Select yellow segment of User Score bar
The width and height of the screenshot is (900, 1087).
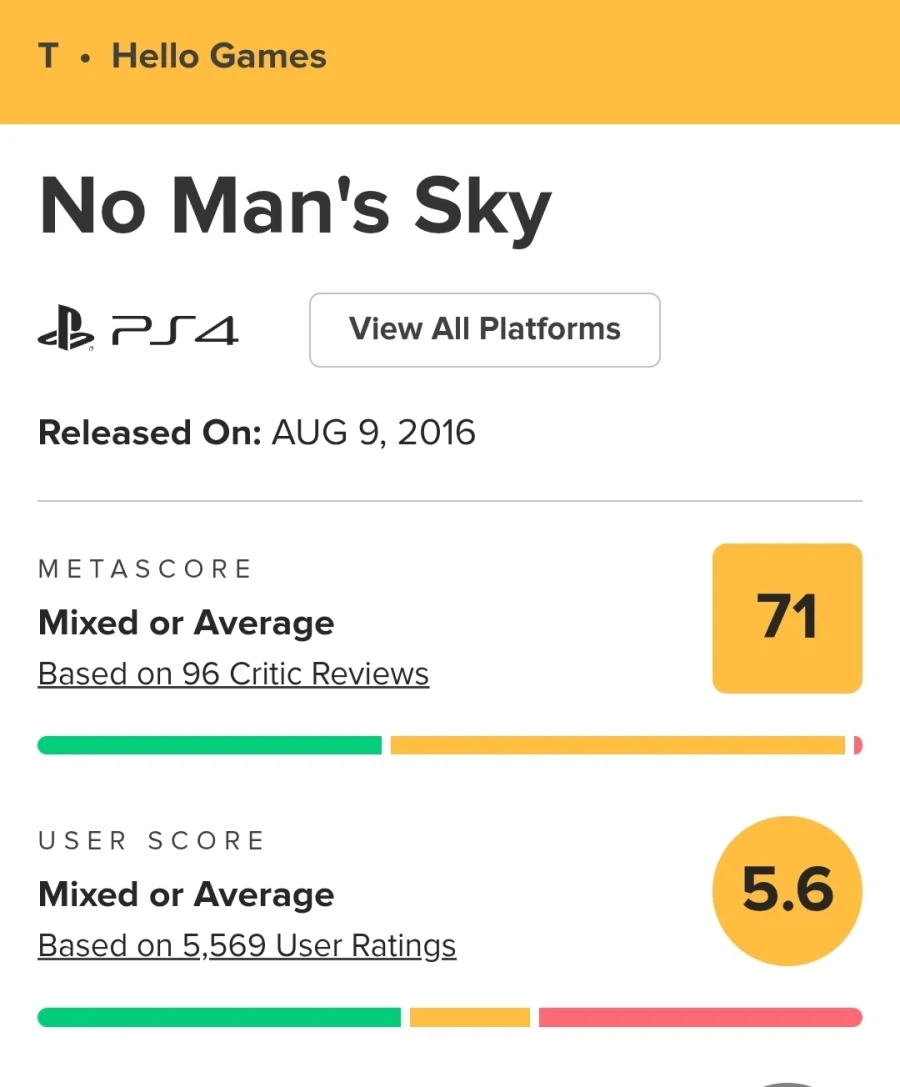click(x=469, y=1017)
